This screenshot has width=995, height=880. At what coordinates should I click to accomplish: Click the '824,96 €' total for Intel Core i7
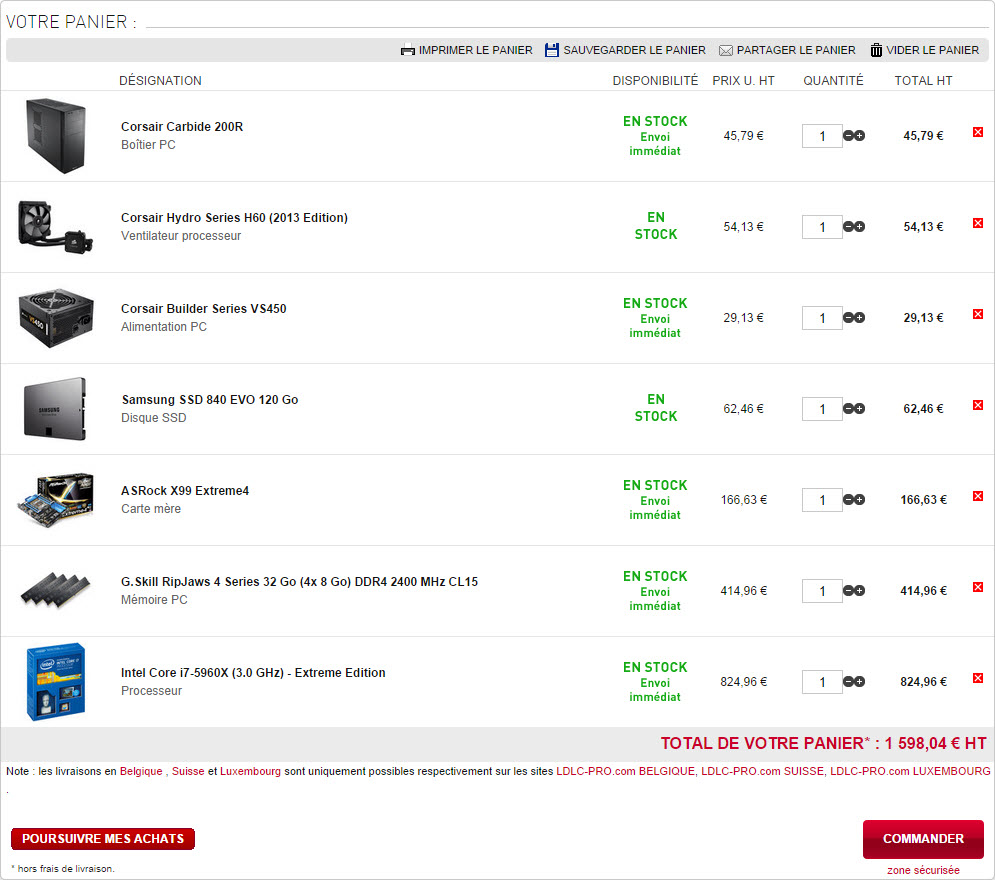pyautogui.click(x=923, y=682)
